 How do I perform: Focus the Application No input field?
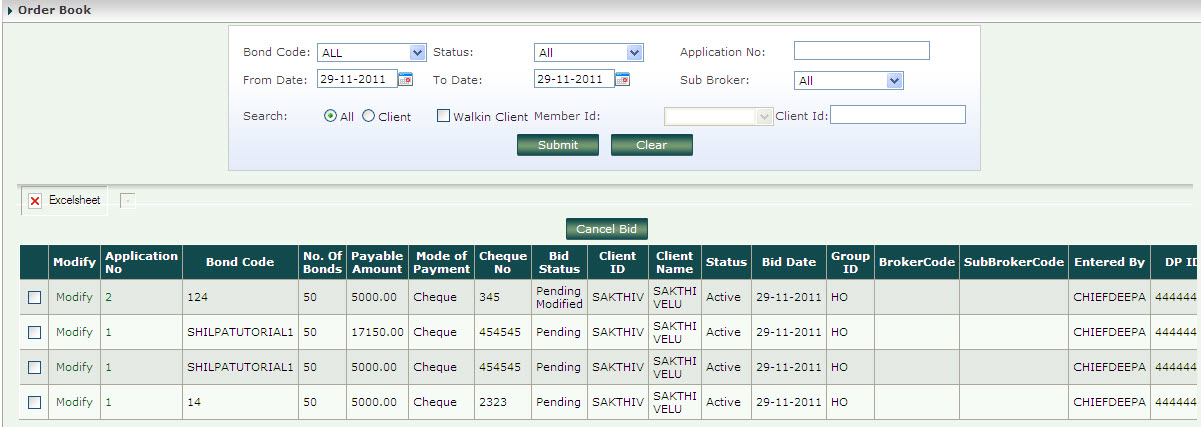(861, 51)
